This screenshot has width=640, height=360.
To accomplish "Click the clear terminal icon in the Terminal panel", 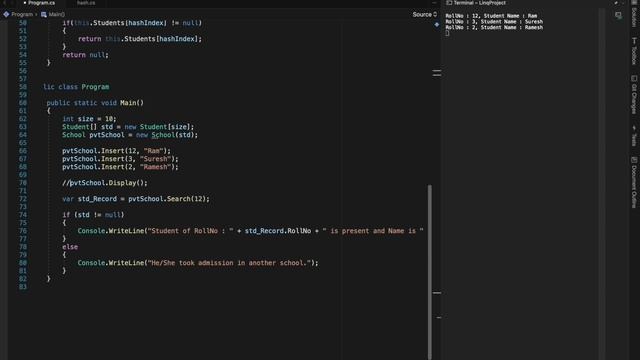I will point(618,16).
